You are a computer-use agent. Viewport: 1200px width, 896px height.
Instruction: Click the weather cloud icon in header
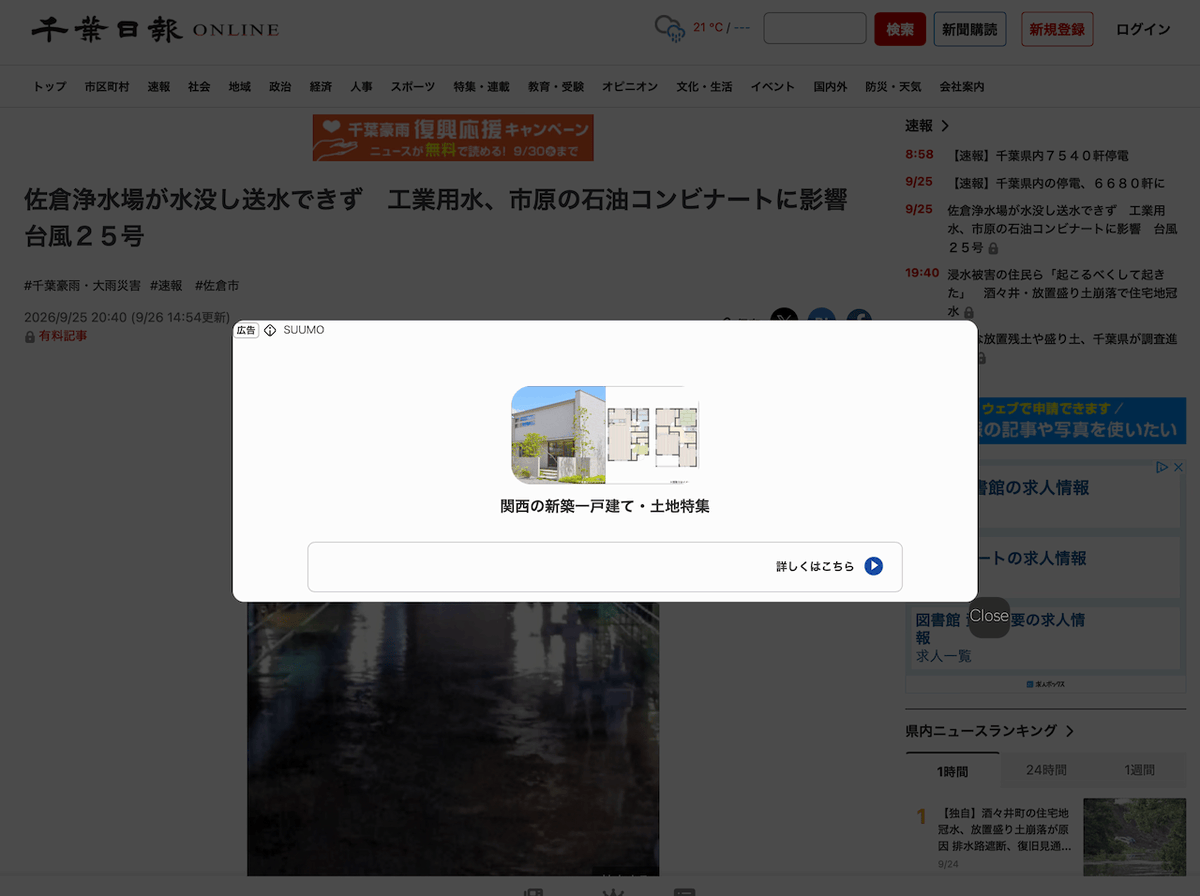669,28
